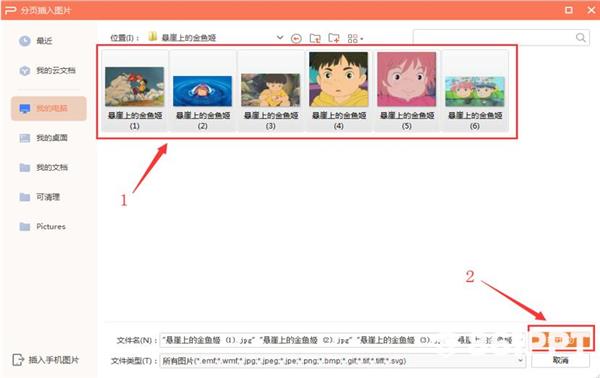600x378 pixels.
Task: Open the 我的文档 documents folder
Action: tap(43, 168)
